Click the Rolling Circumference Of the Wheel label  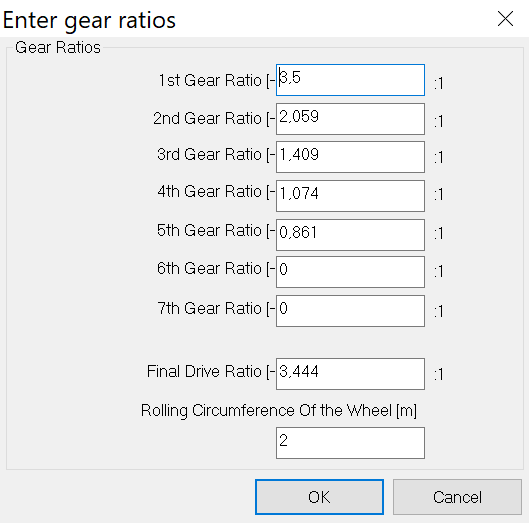pos(279,411)
